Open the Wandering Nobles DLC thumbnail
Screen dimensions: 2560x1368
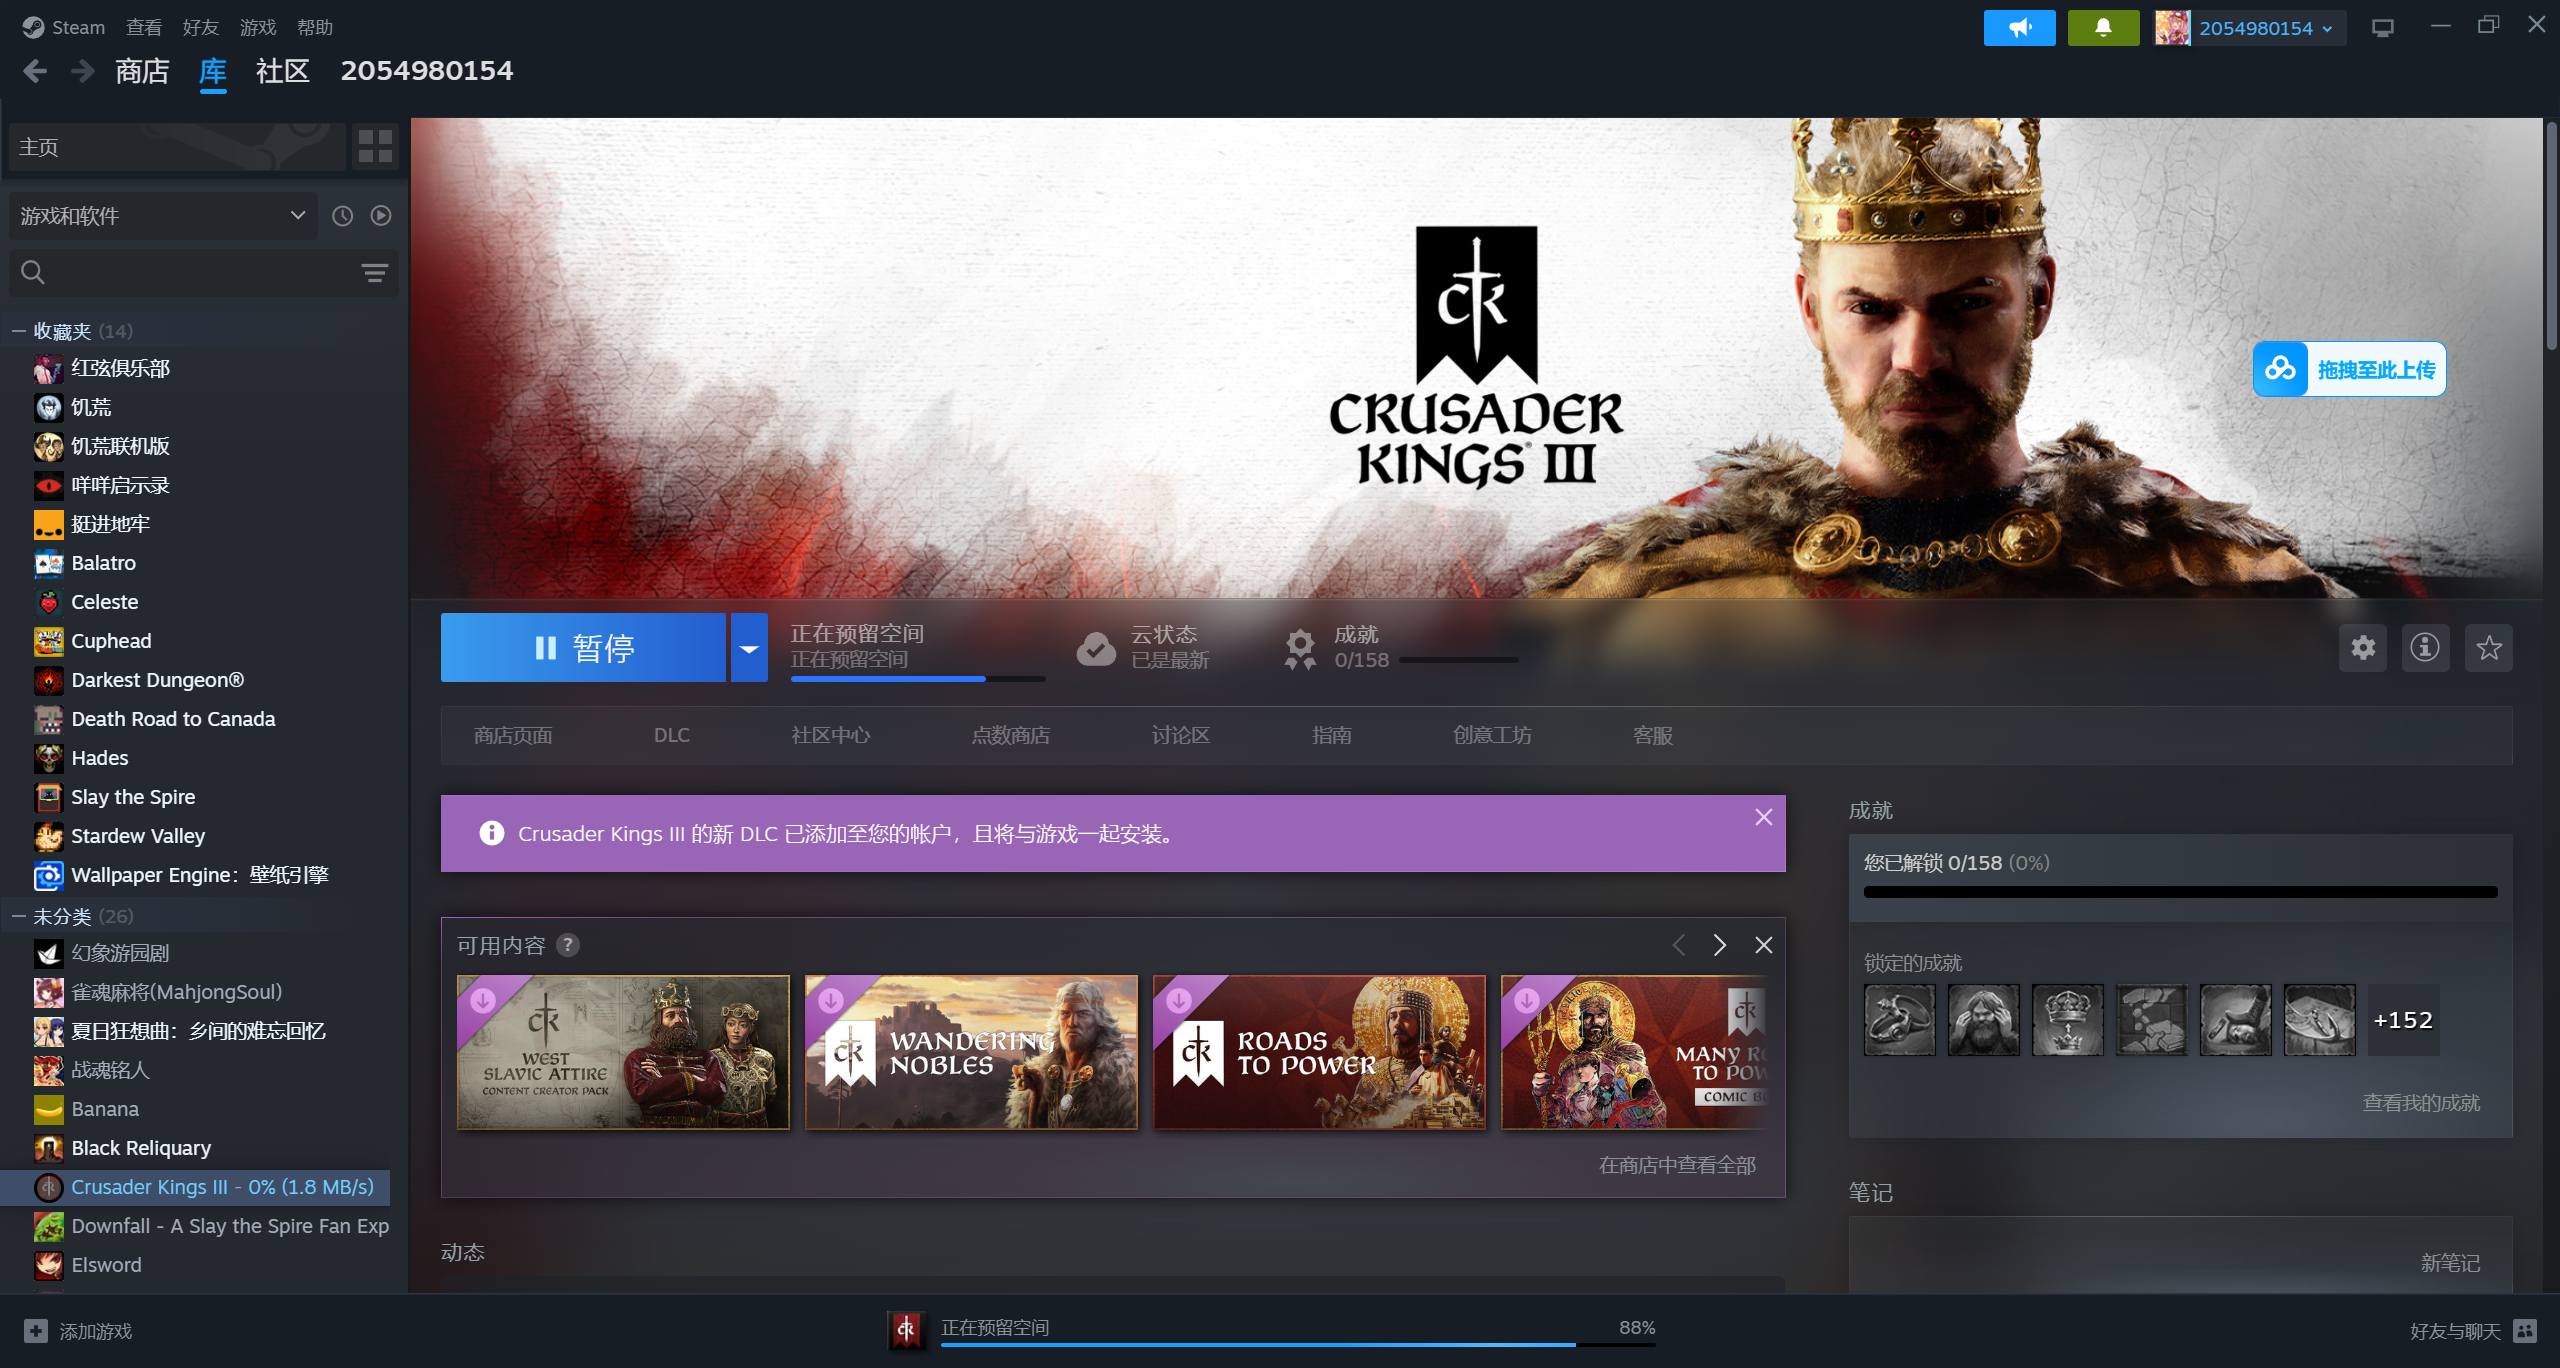[x=971, y=1052]
